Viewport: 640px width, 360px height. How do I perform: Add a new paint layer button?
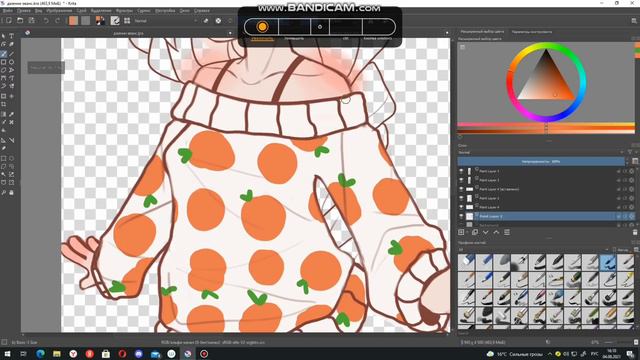pyautogui.click(x=461, y=232)
